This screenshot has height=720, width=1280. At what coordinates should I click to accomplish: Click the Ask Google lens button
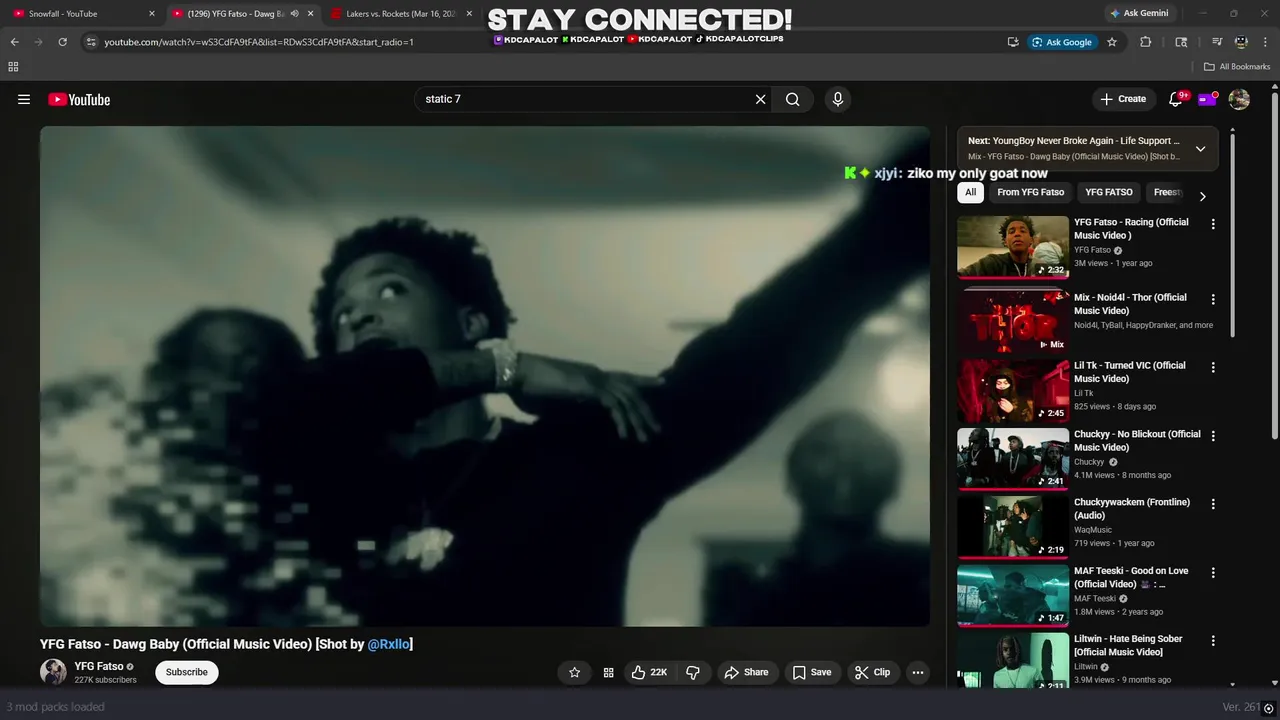[1062, 42]
